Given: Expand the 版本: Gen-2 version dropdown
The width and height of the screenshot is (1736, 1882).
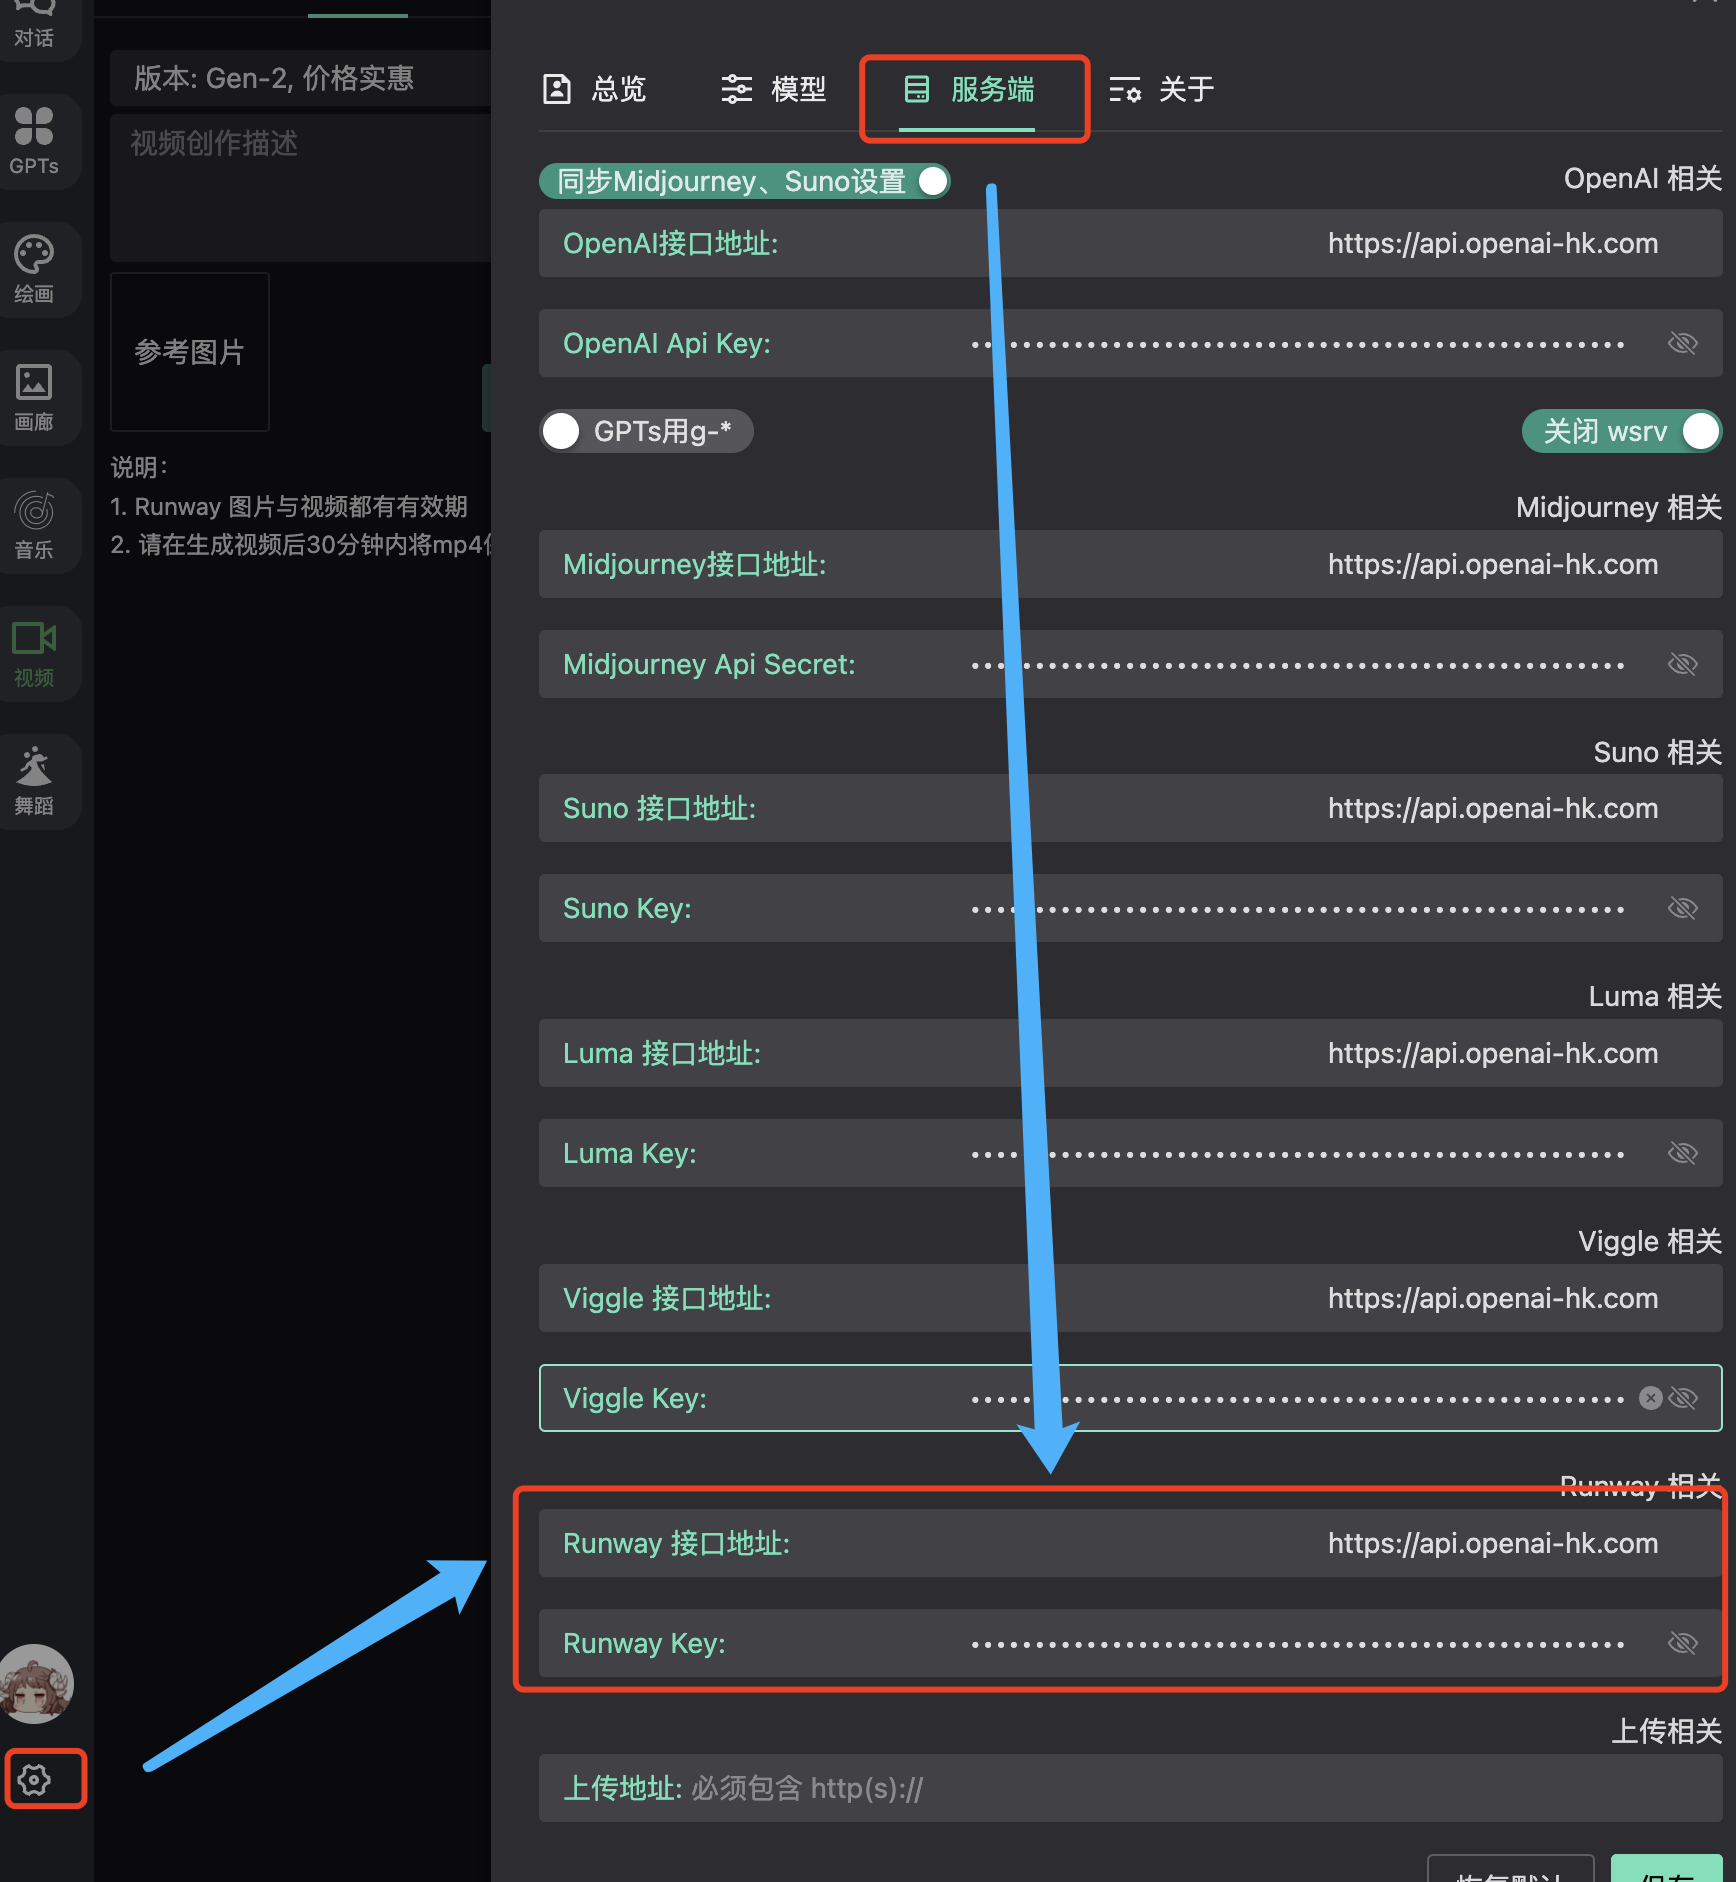Looking at the screenshot, I should (x=300, y=78).
